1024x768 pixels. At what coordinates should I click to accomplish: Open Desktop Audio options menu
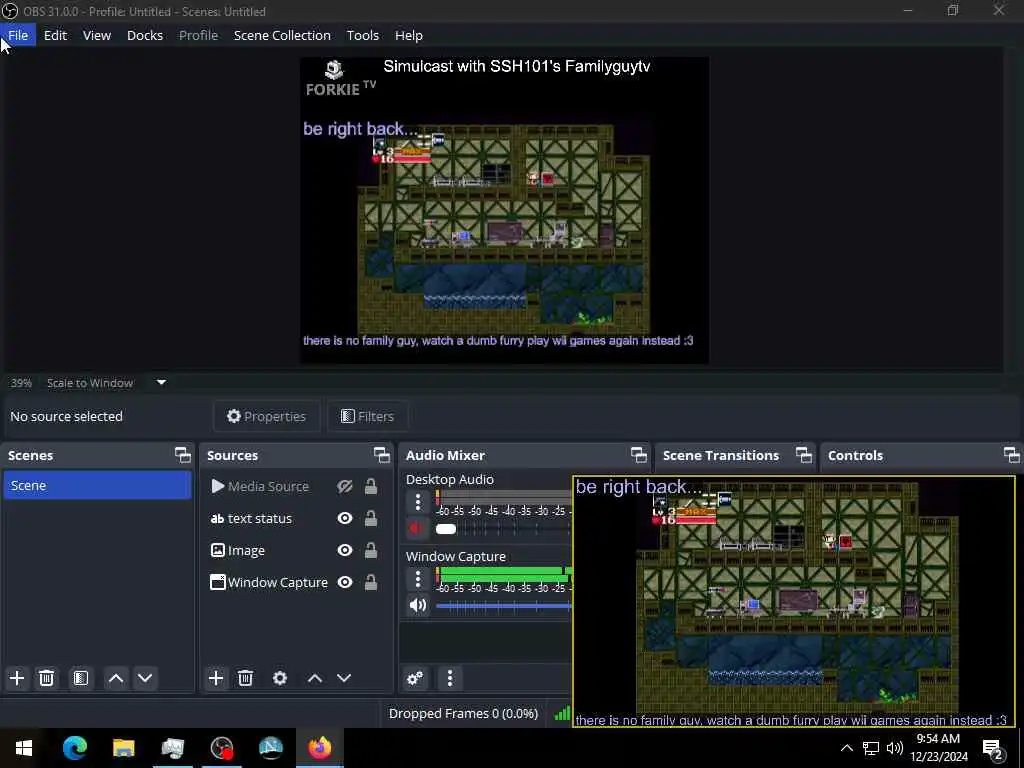coord(418,502)
